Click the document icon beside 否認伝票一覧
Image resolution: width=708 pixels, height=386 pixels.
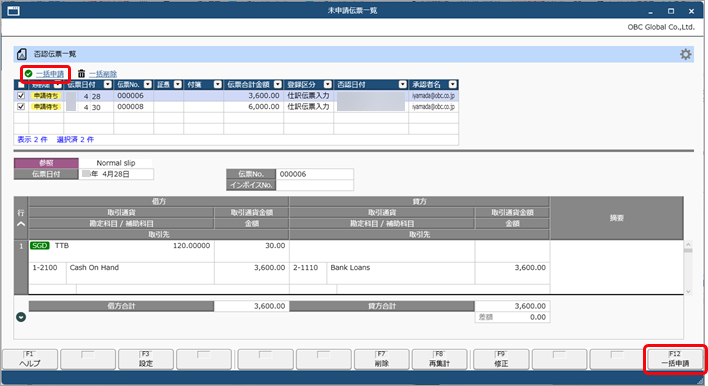tap(22, 54)
